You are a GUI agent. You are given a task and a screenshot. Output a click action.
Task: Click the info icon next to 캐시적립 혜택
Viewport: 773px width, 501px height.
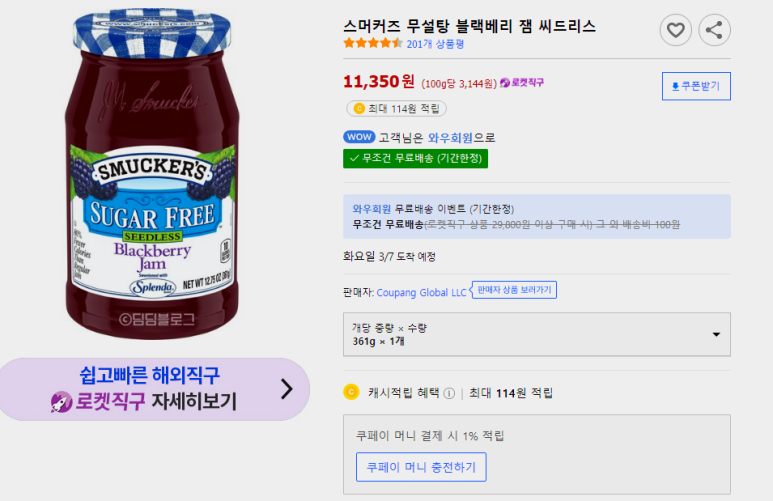[x=449, y=393]
